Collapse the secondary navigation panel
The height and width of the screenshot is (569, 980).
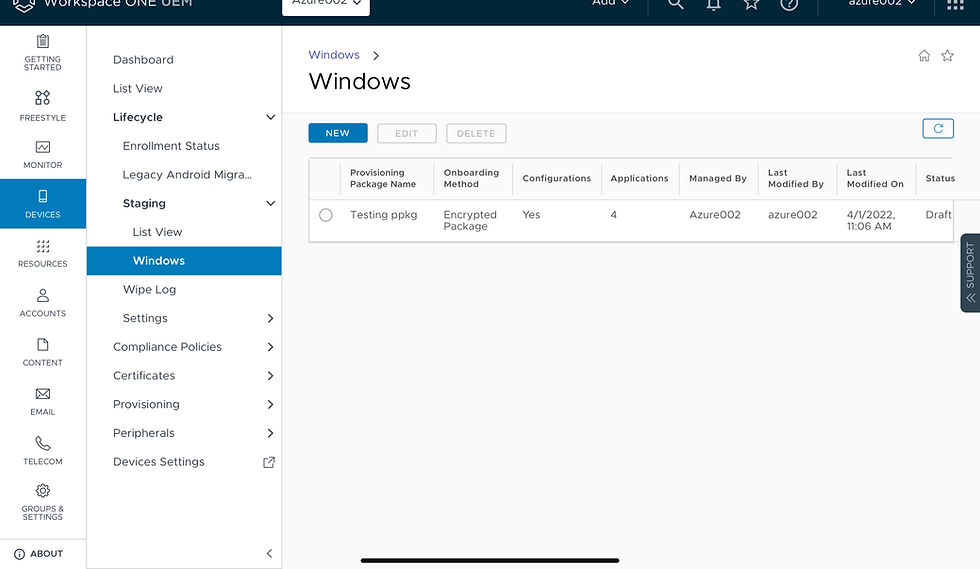(x=269, y=553)
